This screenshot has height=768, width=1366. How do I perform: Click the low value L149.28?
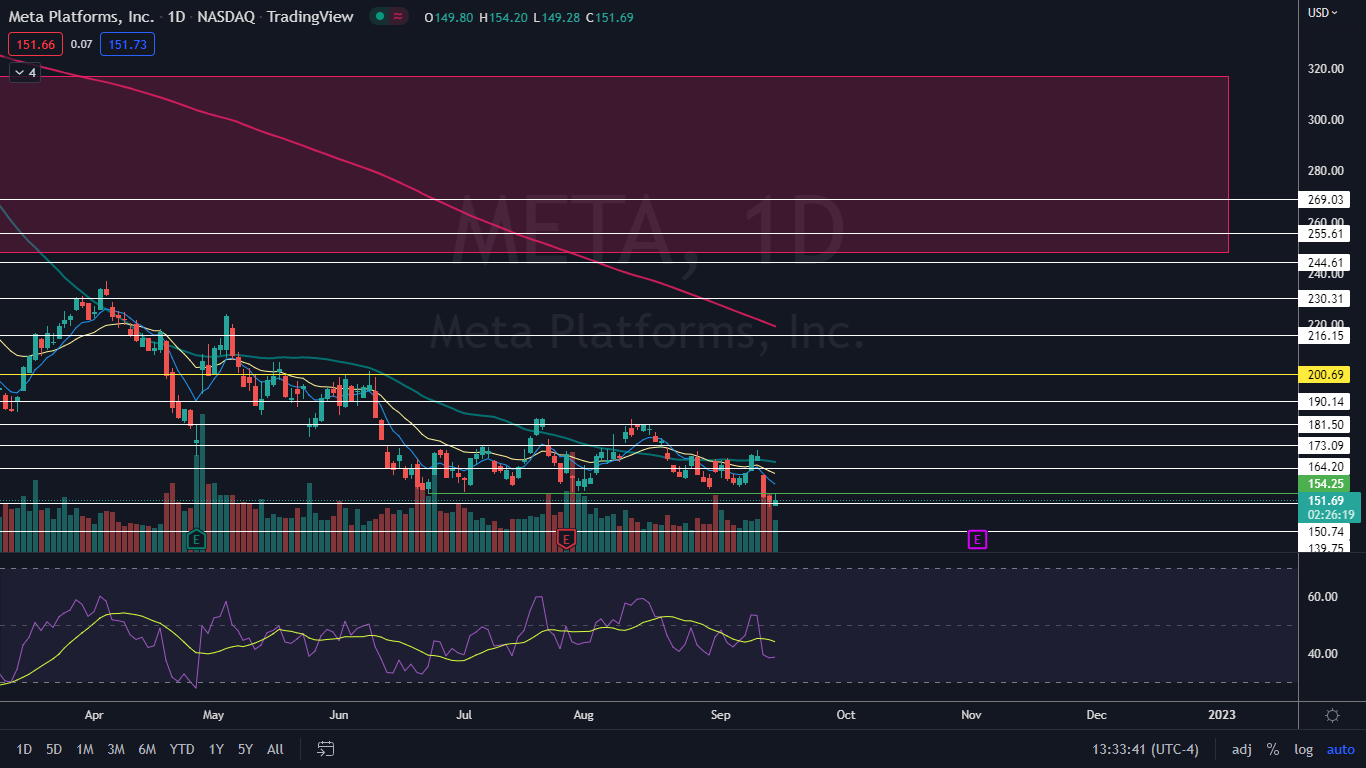click(x=558, y=17)
